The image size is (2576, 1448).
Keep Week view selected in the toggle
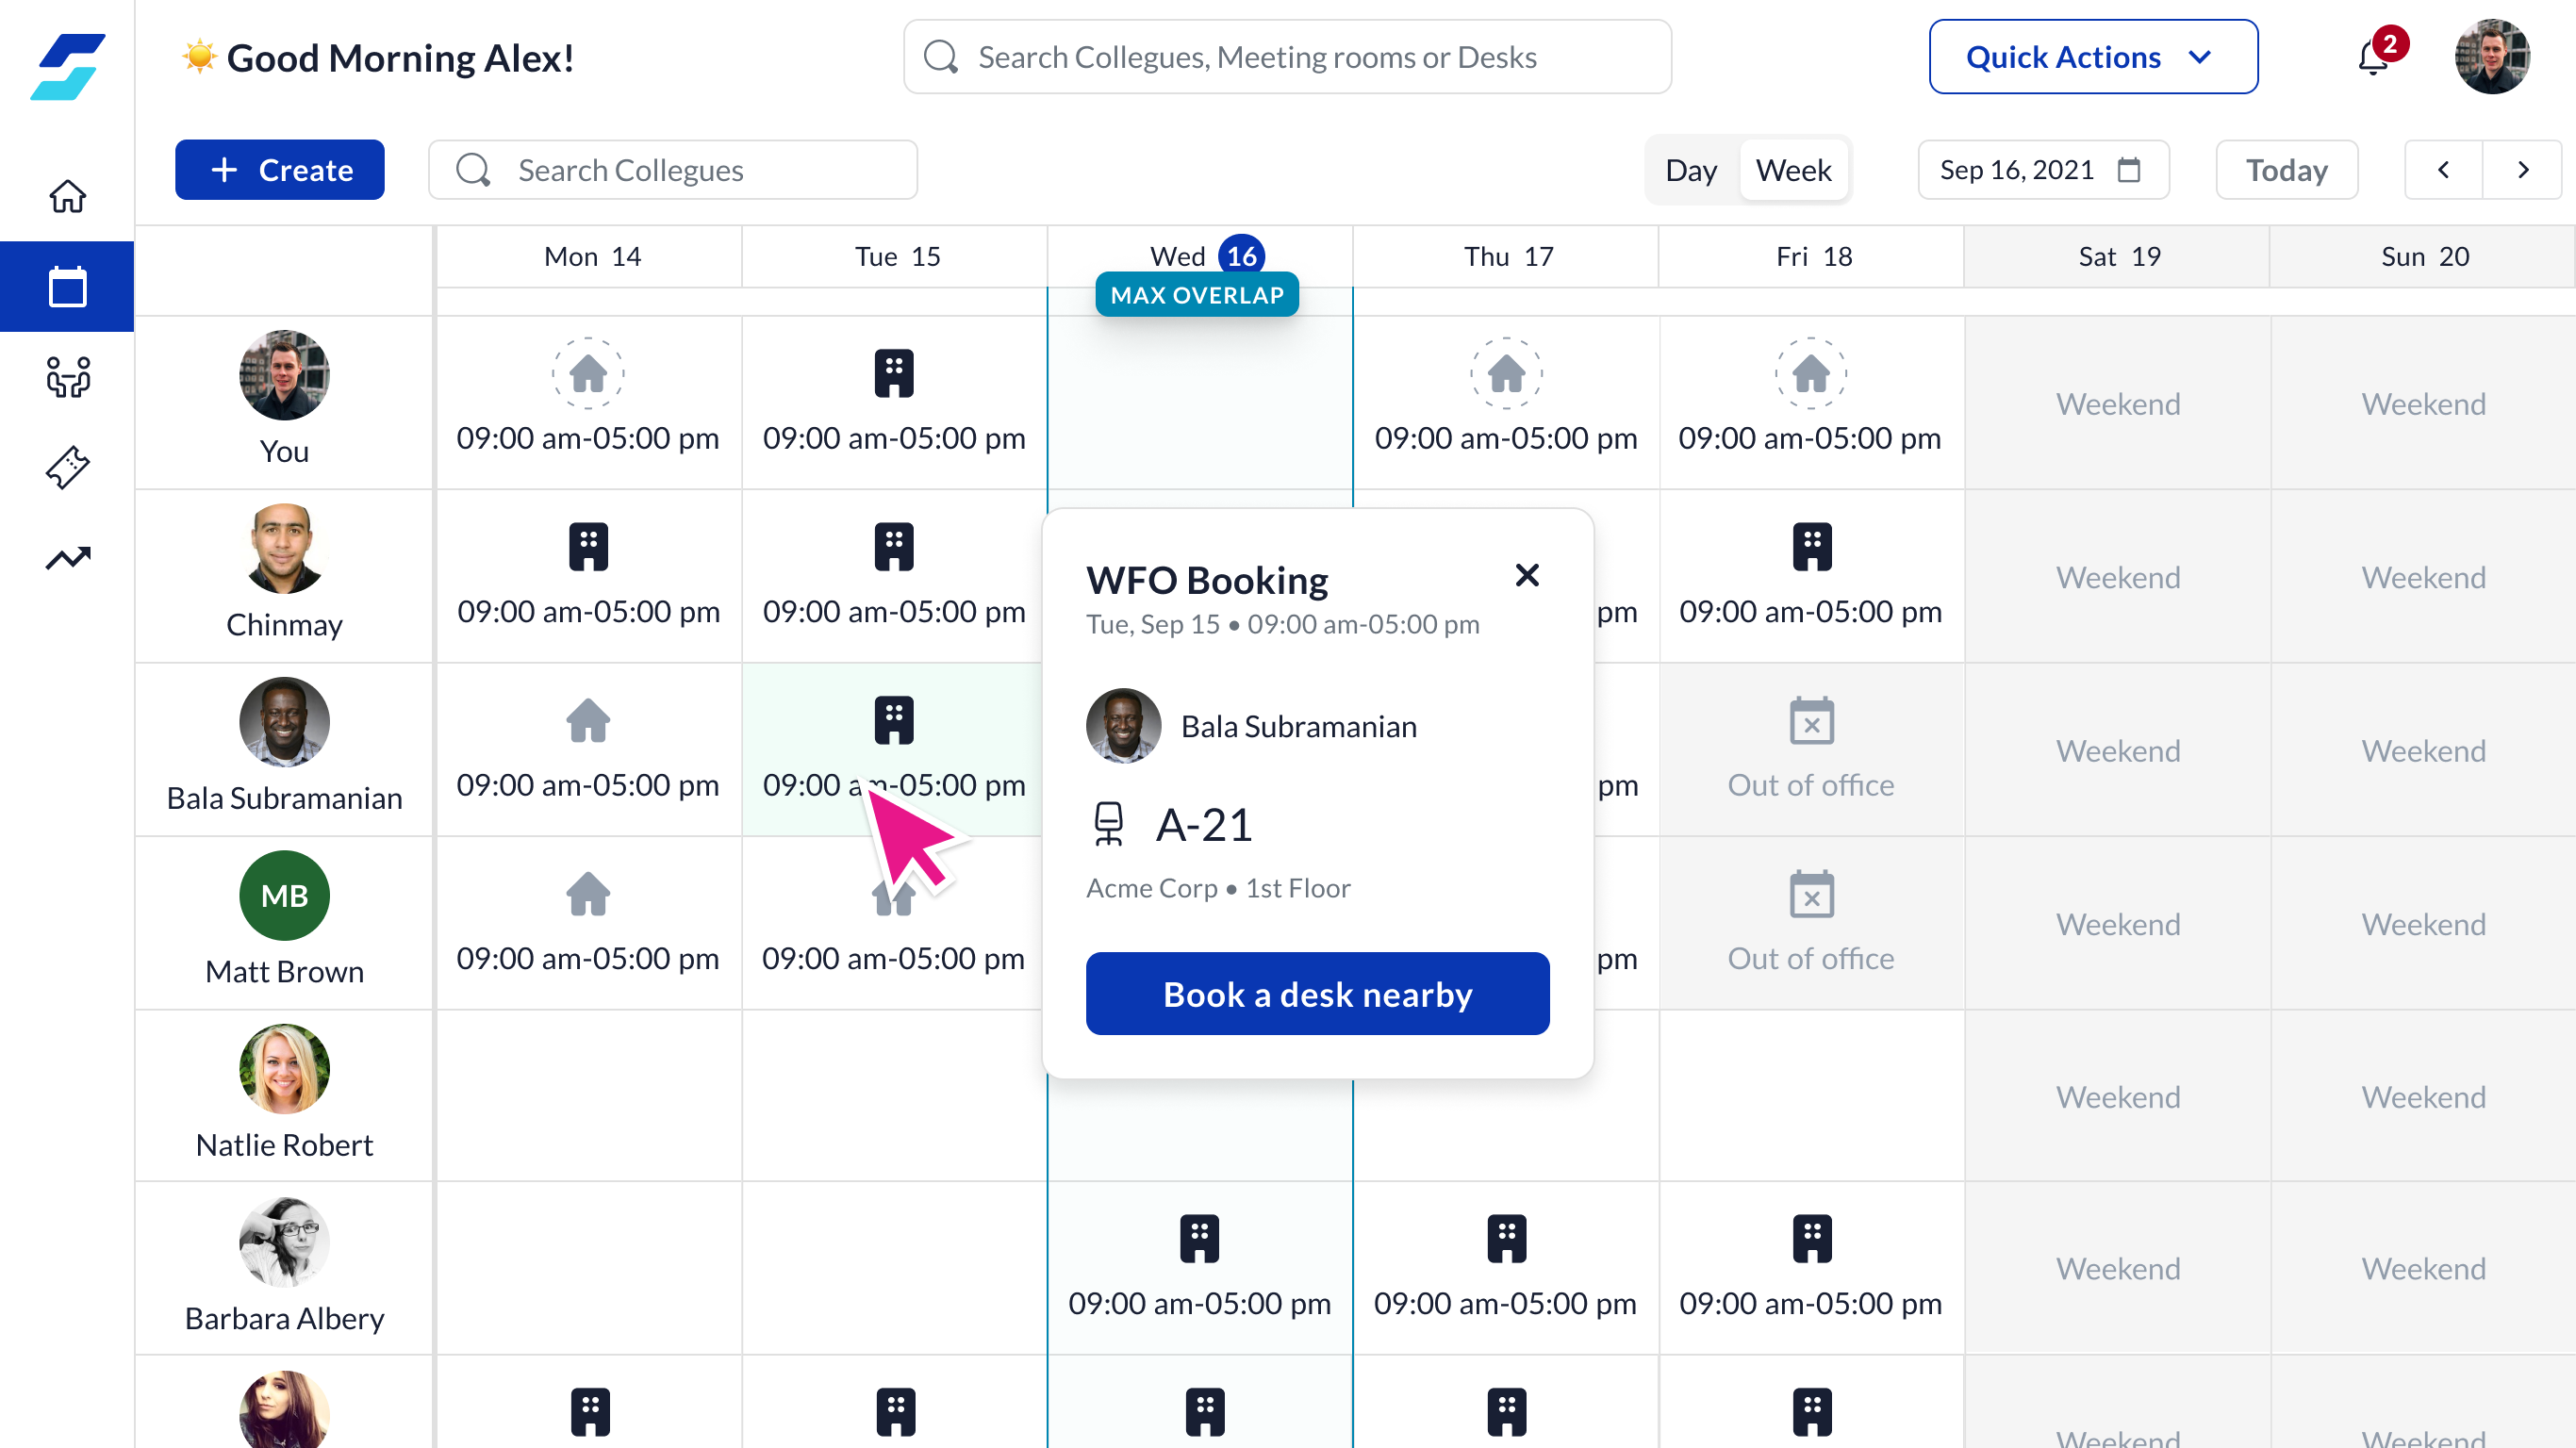coord(1793,170)
